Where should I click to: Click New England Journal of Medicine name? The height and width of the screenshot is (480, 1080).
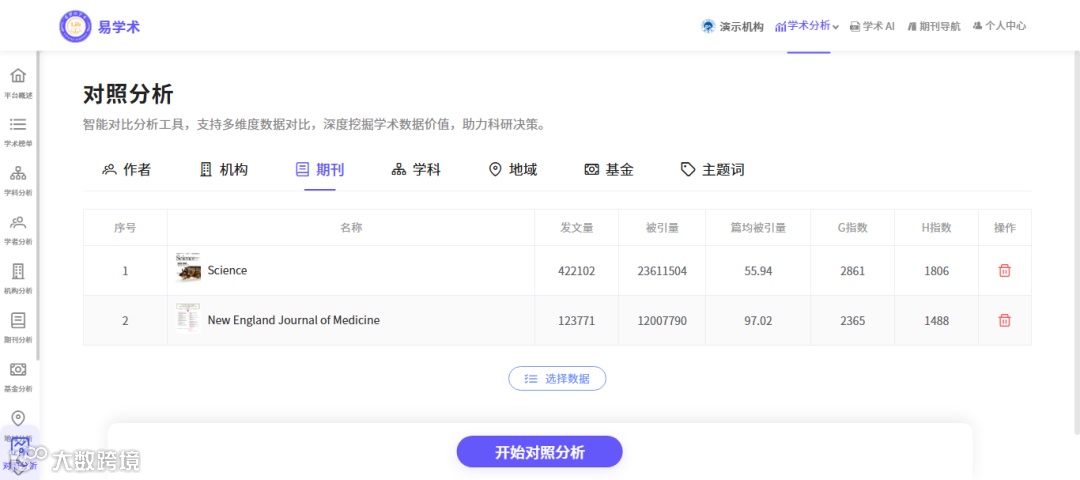293,320
